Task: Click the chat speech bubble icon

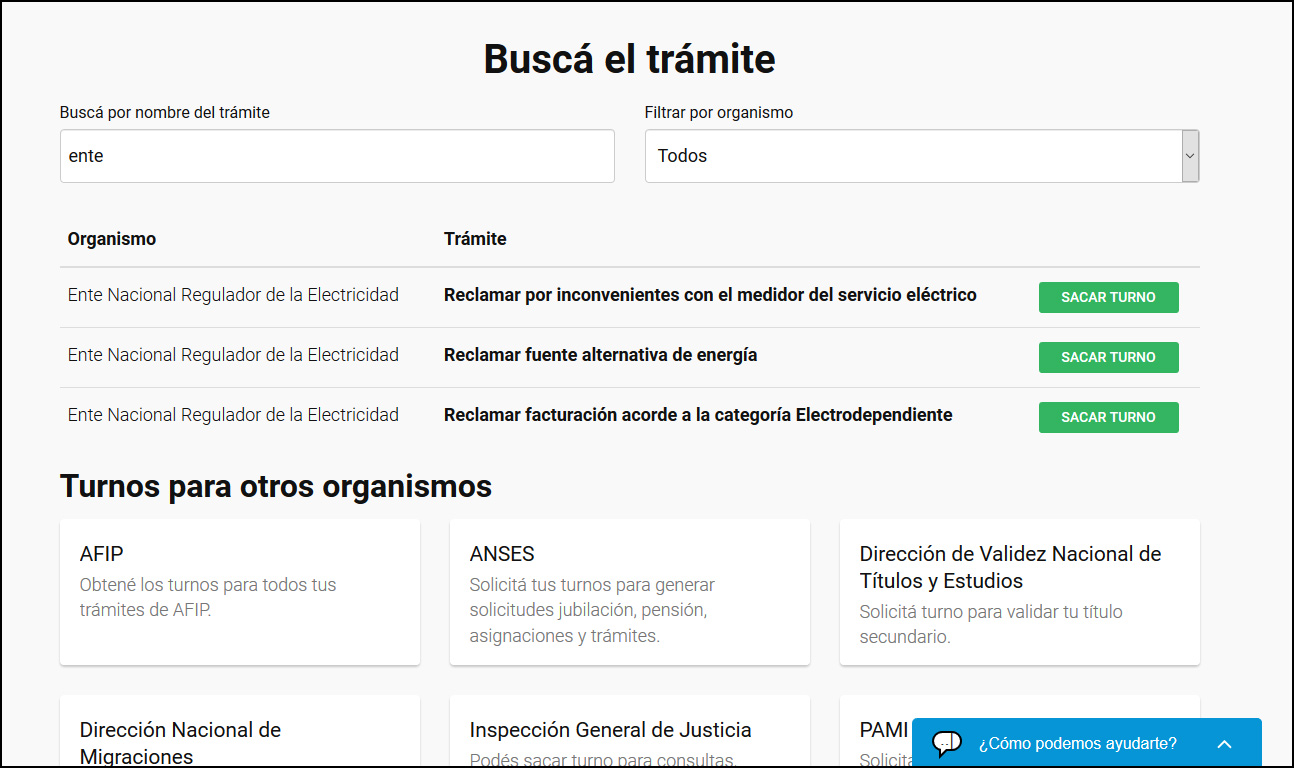Action: [x=946, y=743]
